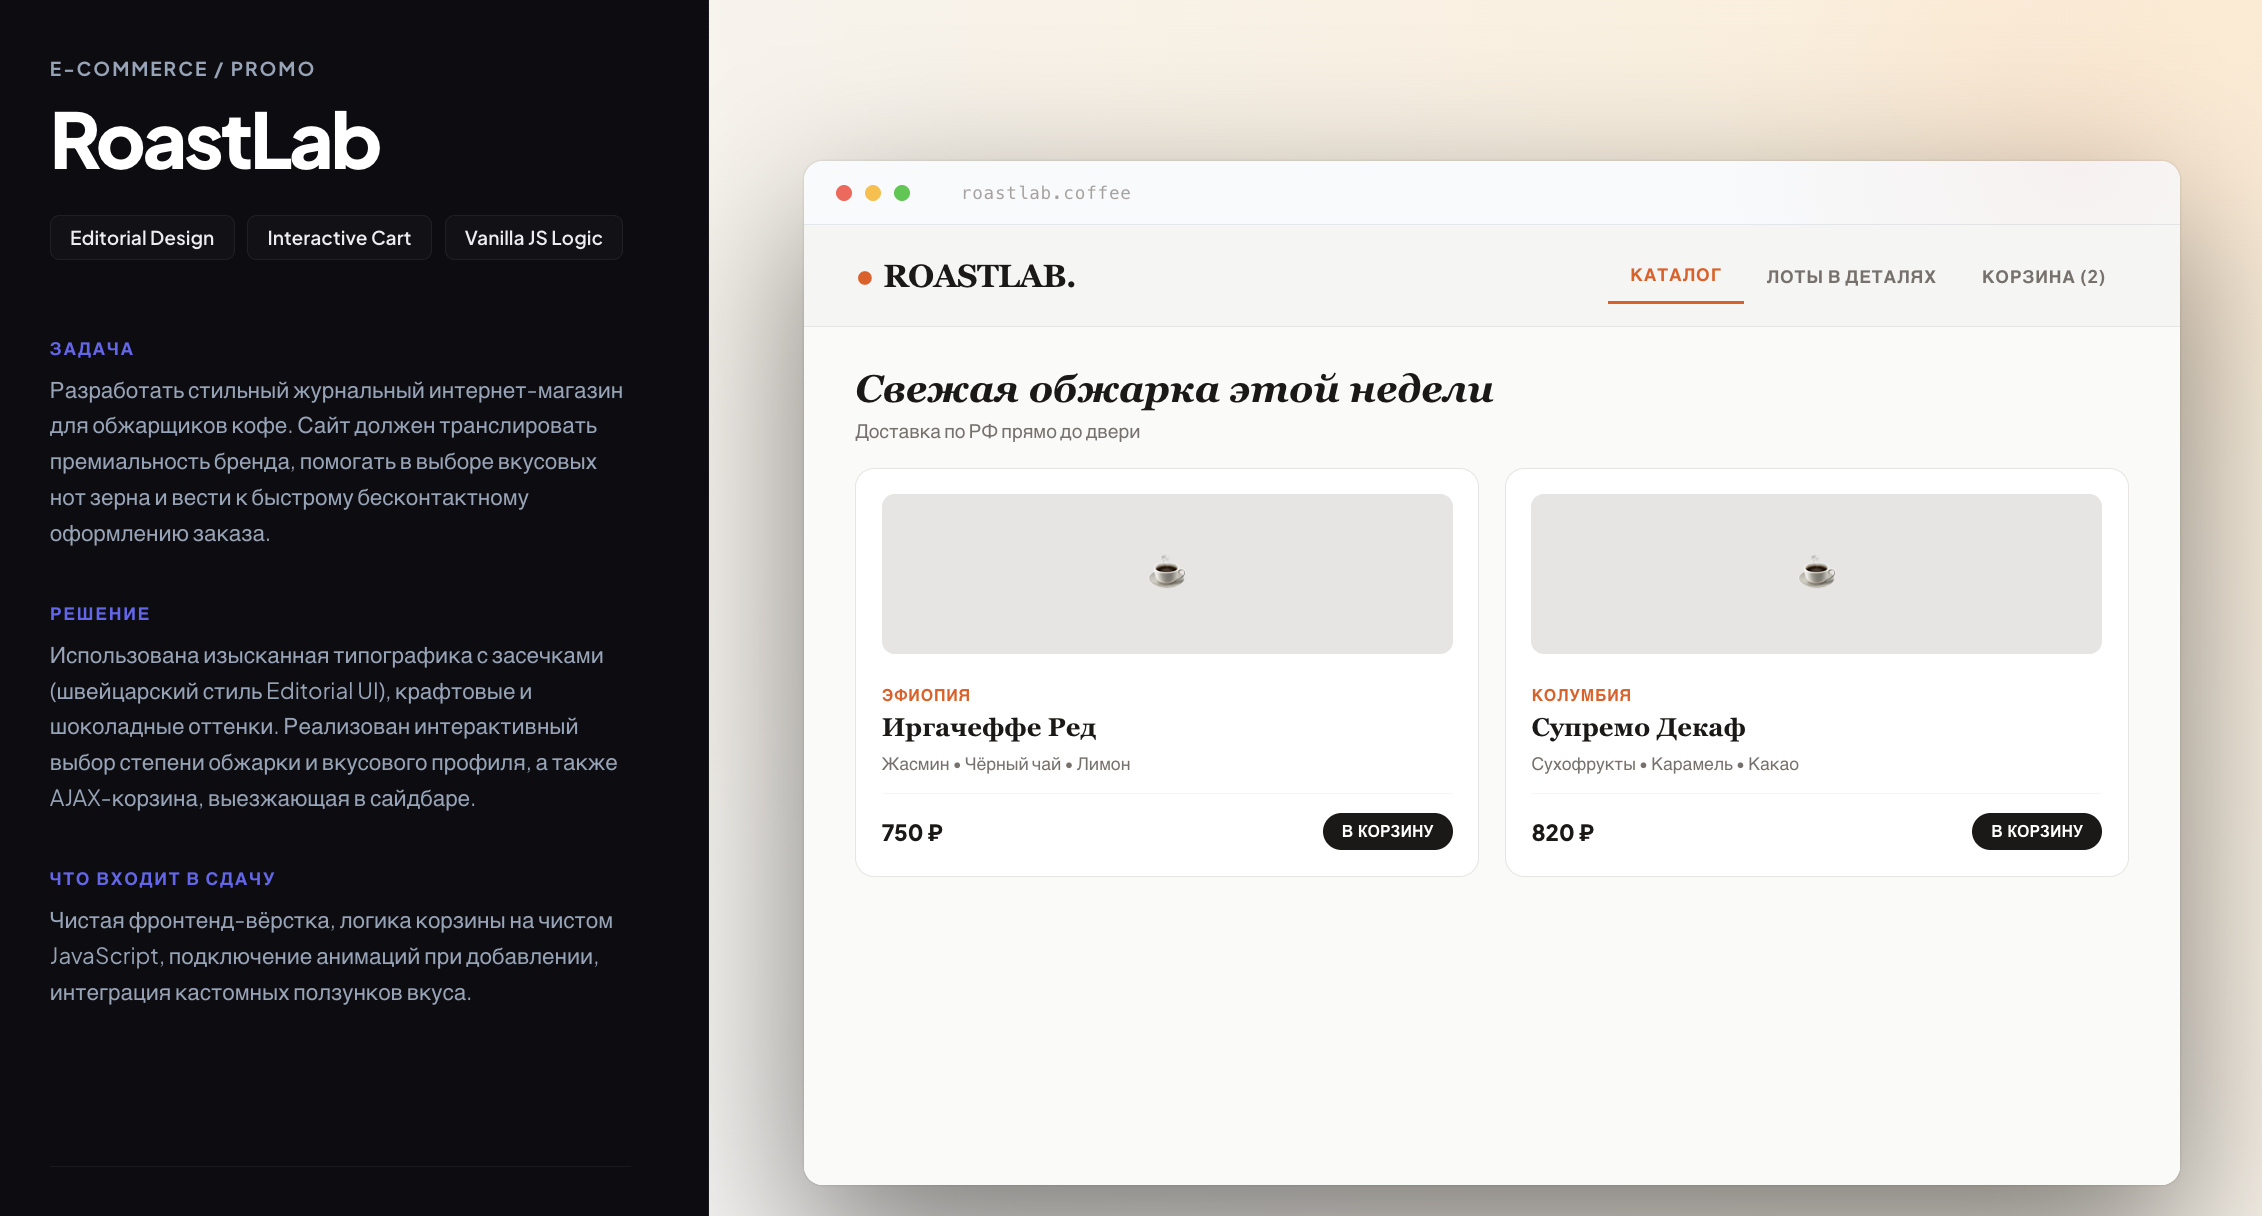Click the ЧТО ВХОДИТ В СДАЧУ heading

(162, 879)
